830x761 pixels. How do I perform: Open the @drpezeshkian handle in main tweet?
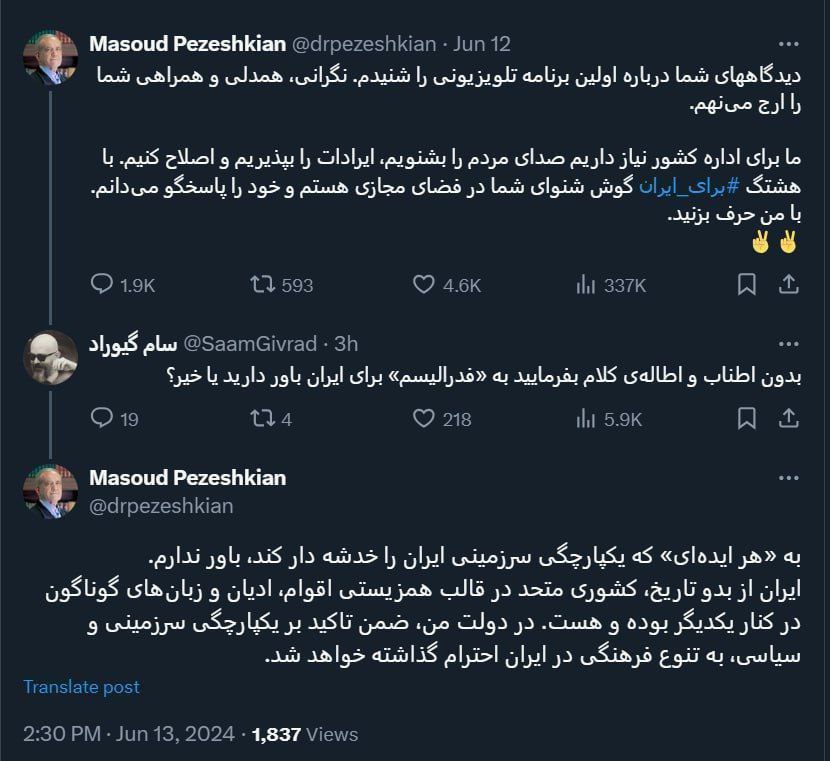pyautogui.click(x=161, y=506)
